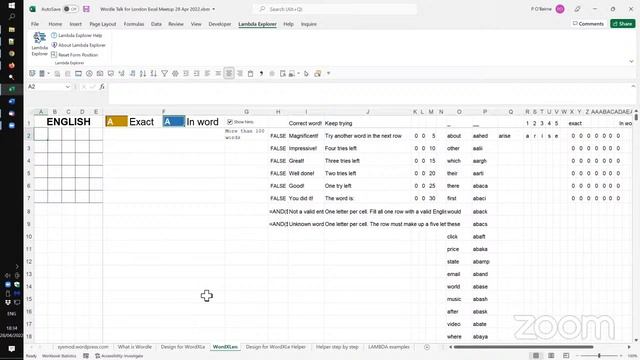Open About Lambda Explorer

pyautogui.click(x=78, y=45)
